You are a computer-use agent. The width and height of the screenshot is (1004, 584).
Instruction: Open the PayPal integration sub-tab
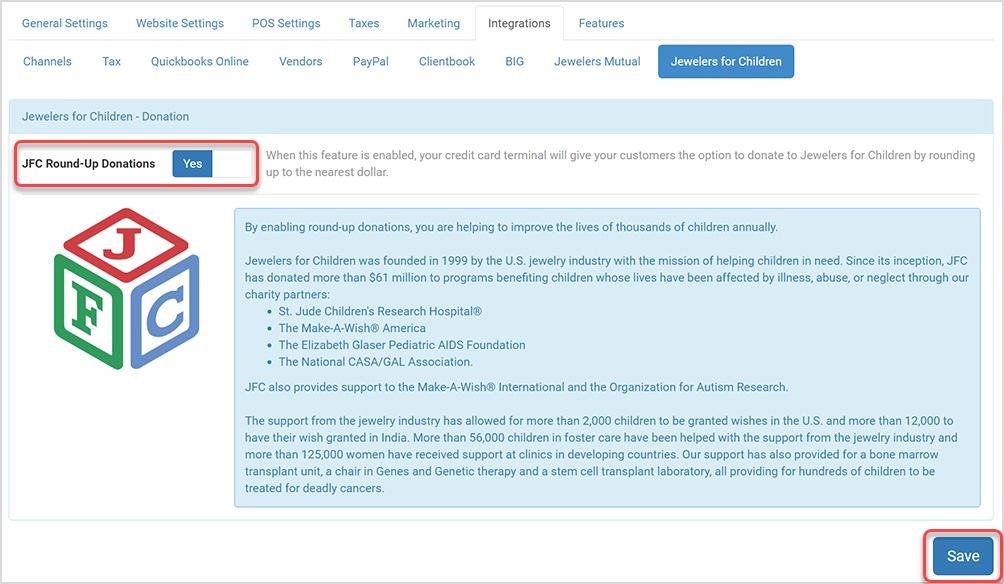click(x=371, y=61)
